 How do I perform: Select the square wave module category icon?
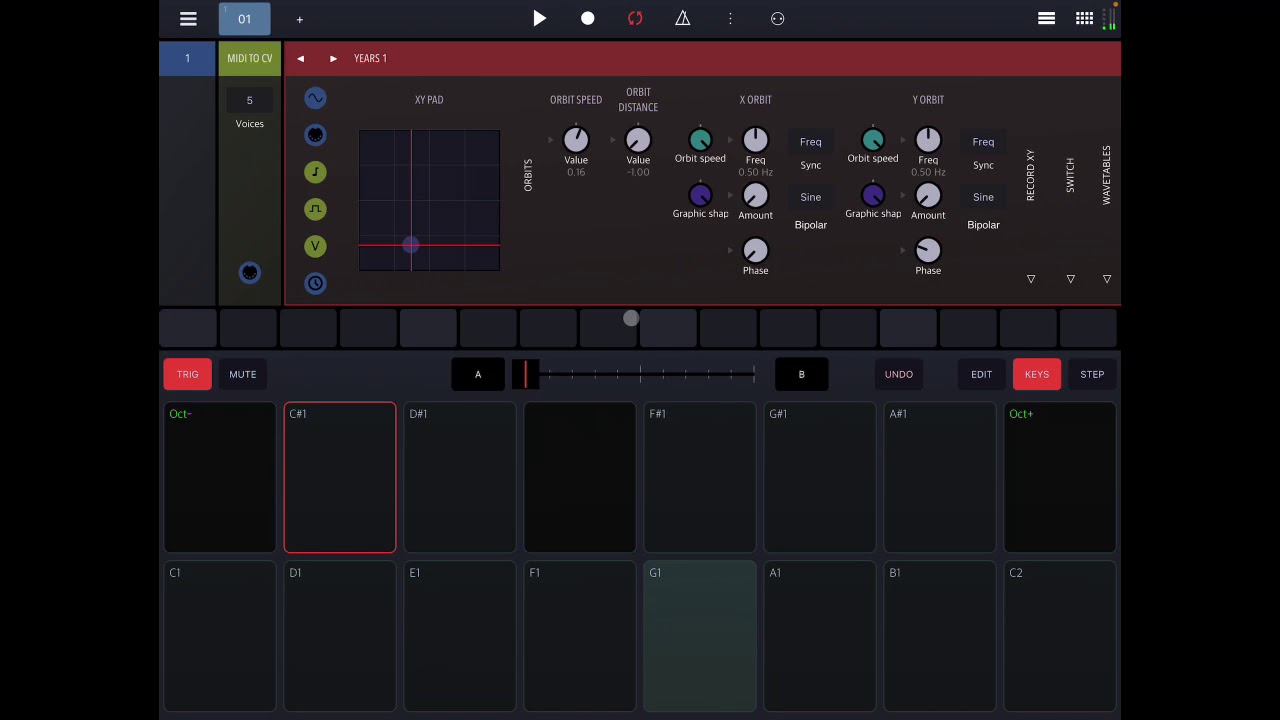[x=315, y=209]
